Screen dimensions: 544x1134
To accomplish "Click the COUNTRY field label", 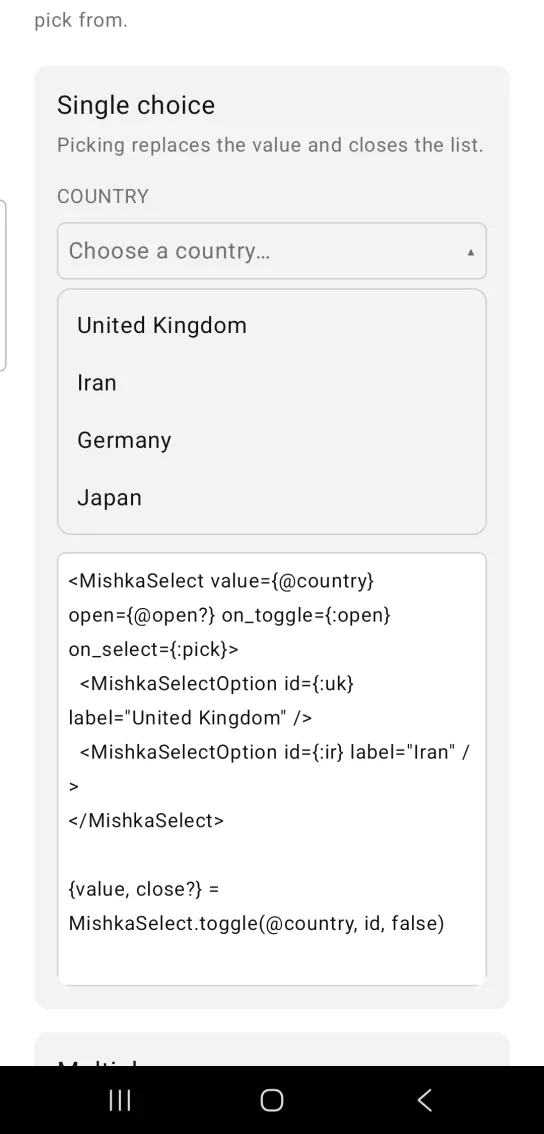I will (x=103, y=196).
